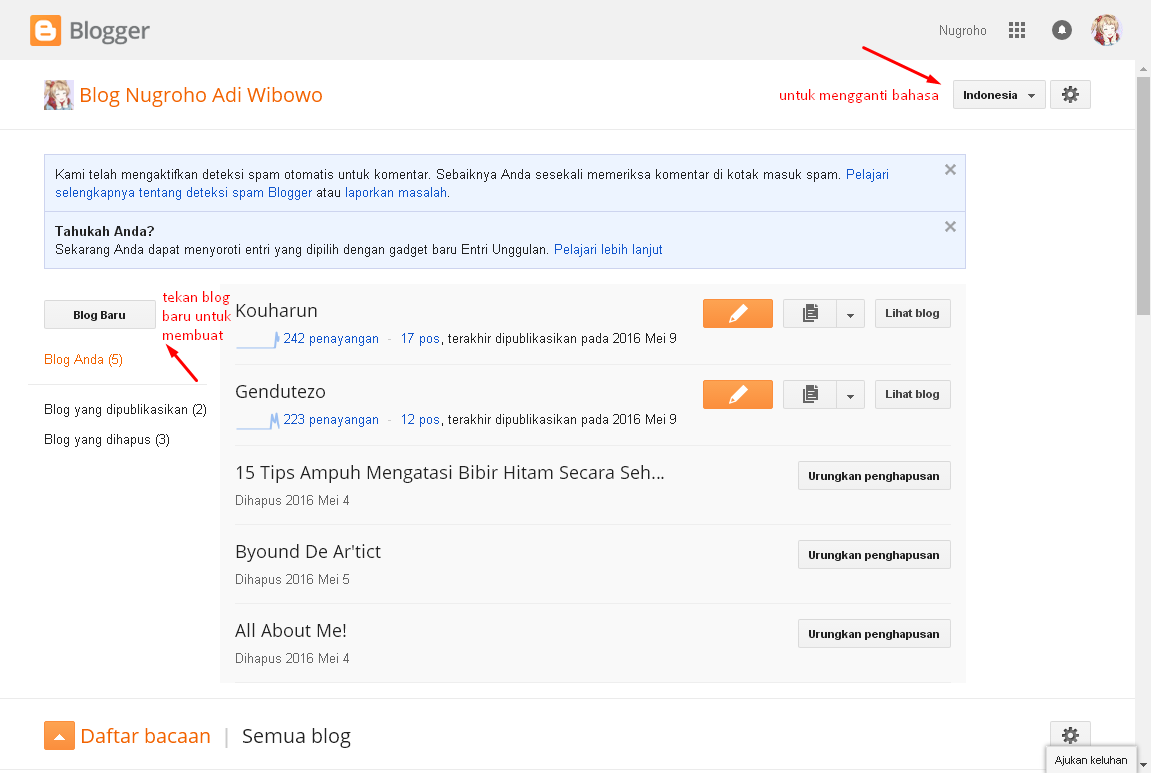
Task: Open the reading list settings gear
Action: tap(1070, 735)
